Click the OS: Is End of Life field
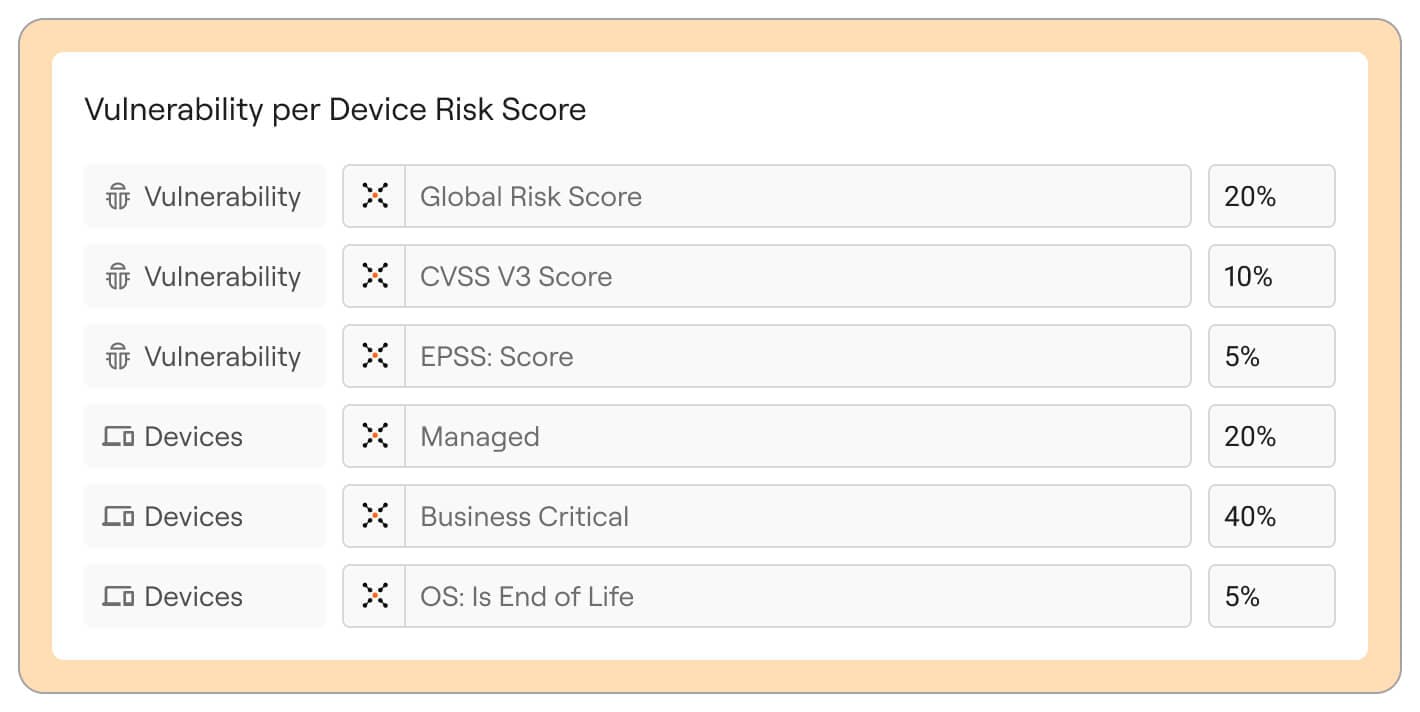 (x=796, y=596)
